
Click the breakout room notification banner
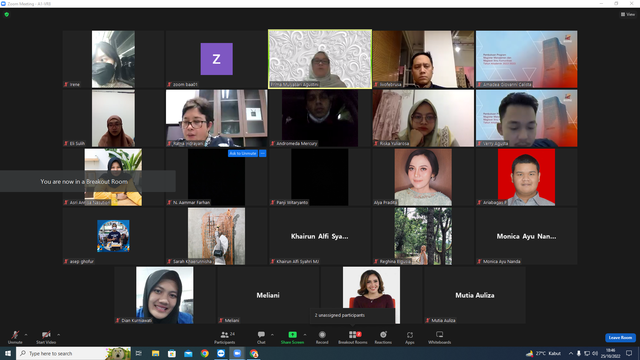click(88, 181)
